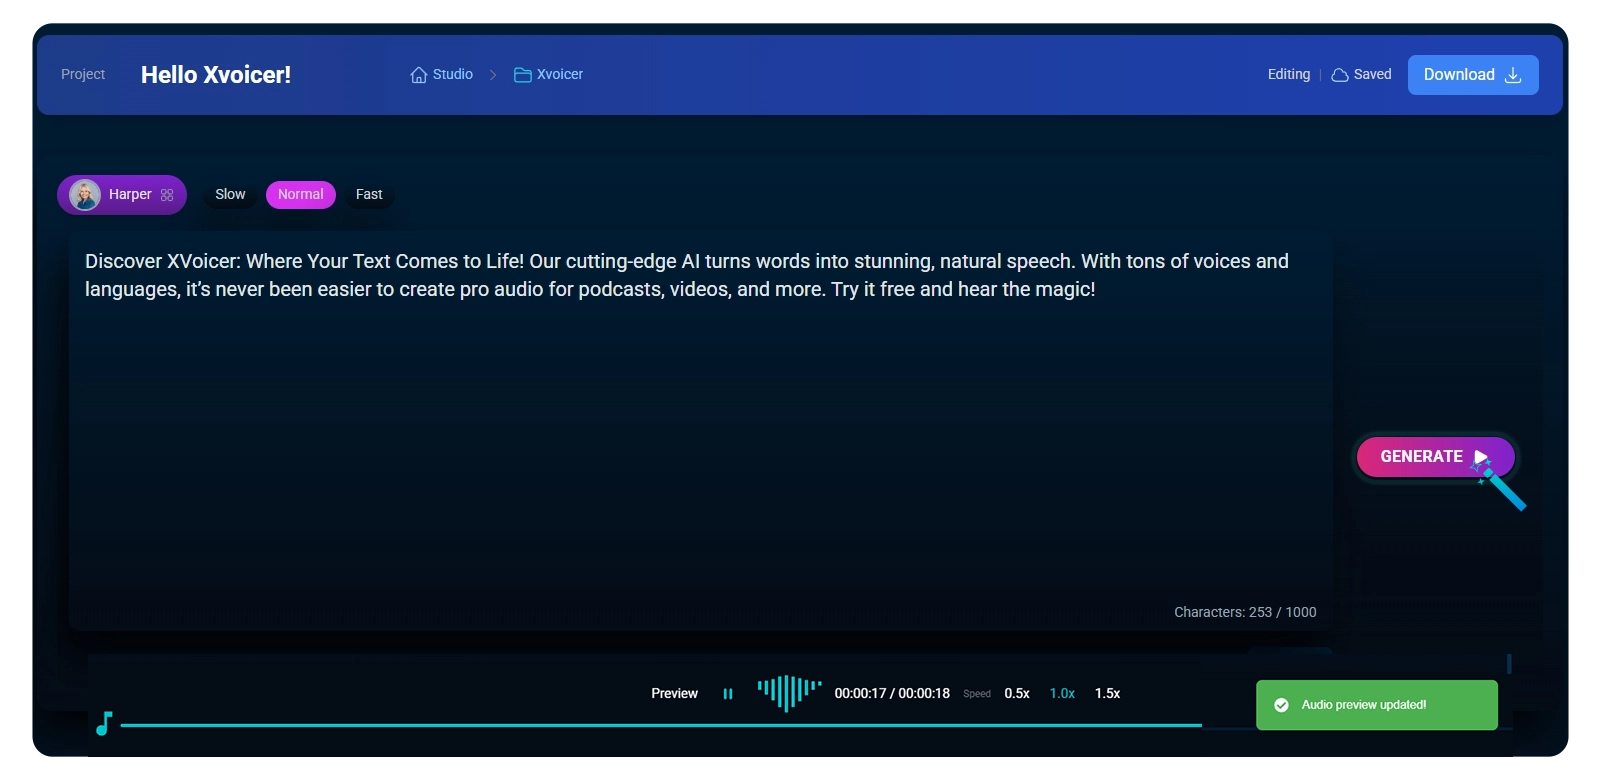Click the Saved cloud icon
The image size is (1602, 784).
pos(1340,75)
